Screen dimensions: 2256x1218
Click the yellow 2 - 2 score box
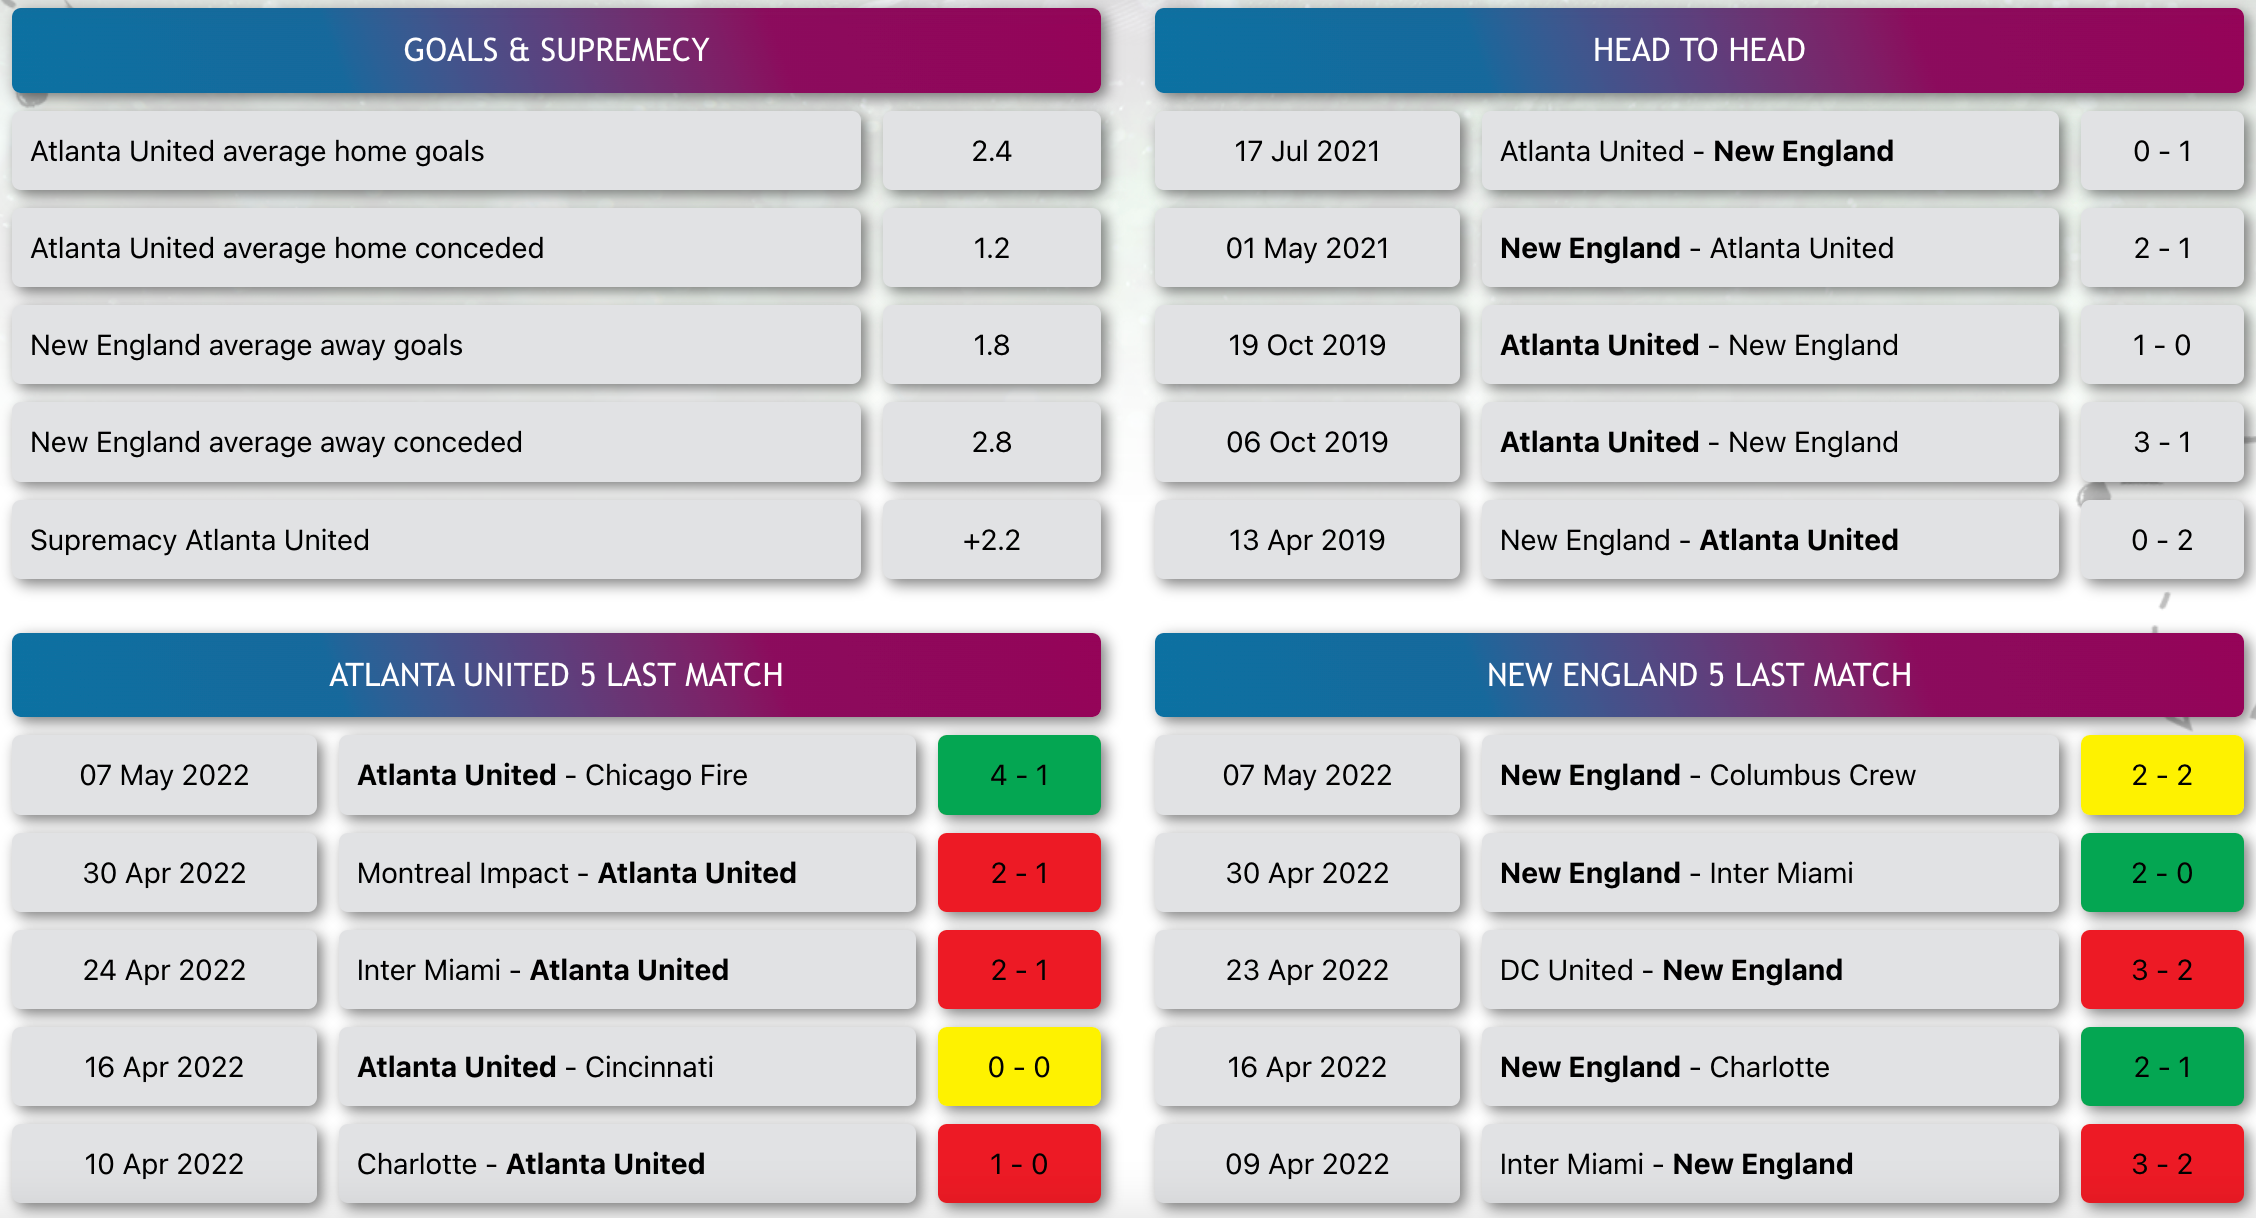pos(2162,775)
